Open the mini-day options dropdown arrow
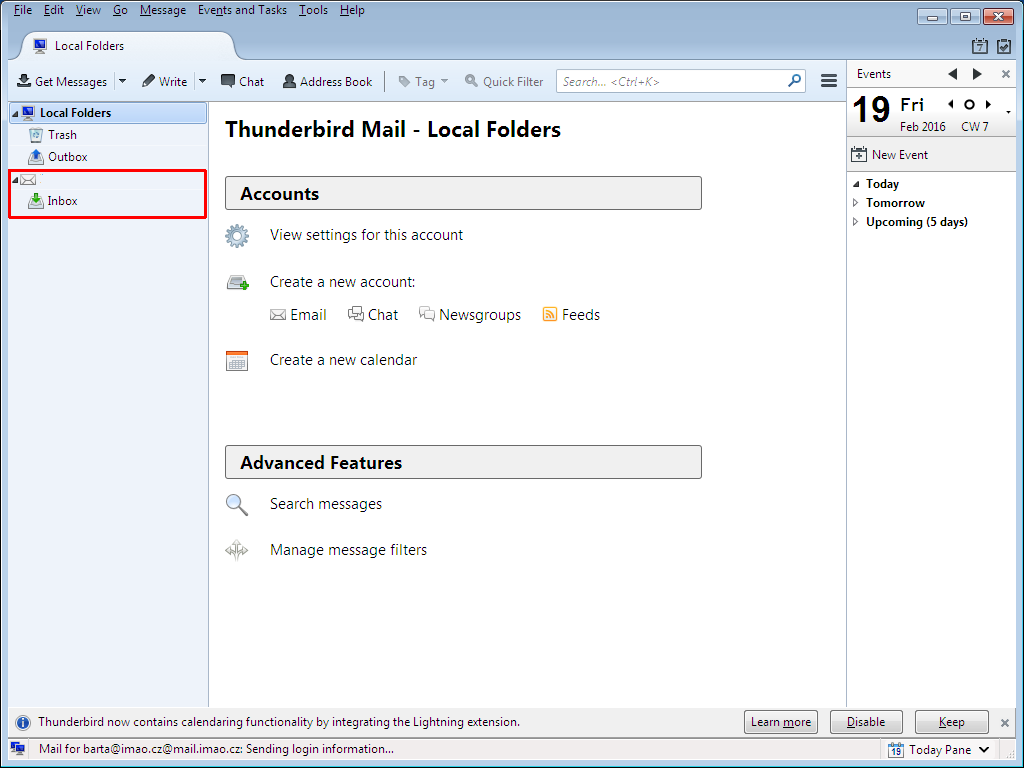This screenshot has width=1024, height=768. coord(1009,112)
